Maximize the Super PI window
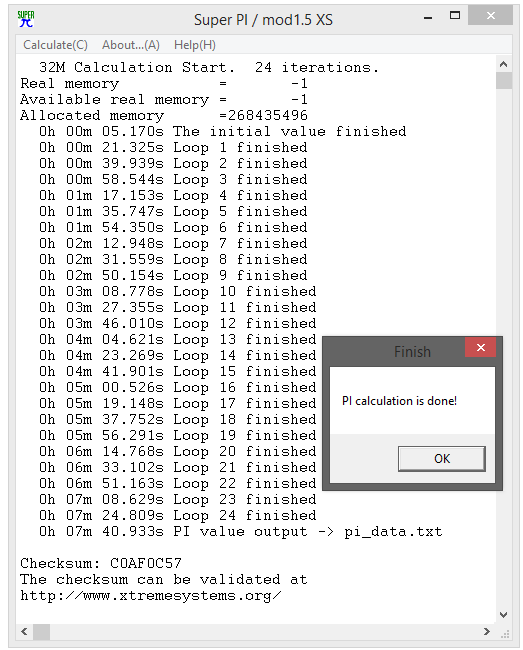The image size is (523, 650). [455, 16]
